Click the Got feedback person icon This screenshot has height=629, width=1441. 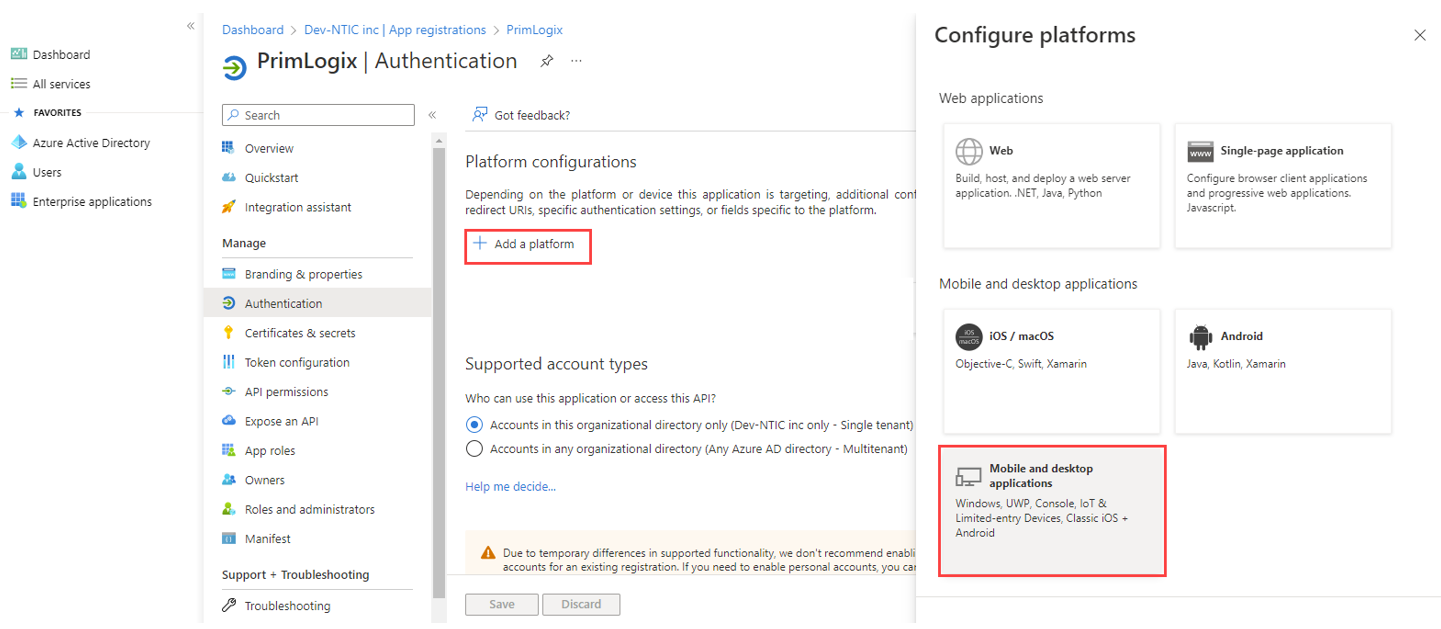(480, 115)
